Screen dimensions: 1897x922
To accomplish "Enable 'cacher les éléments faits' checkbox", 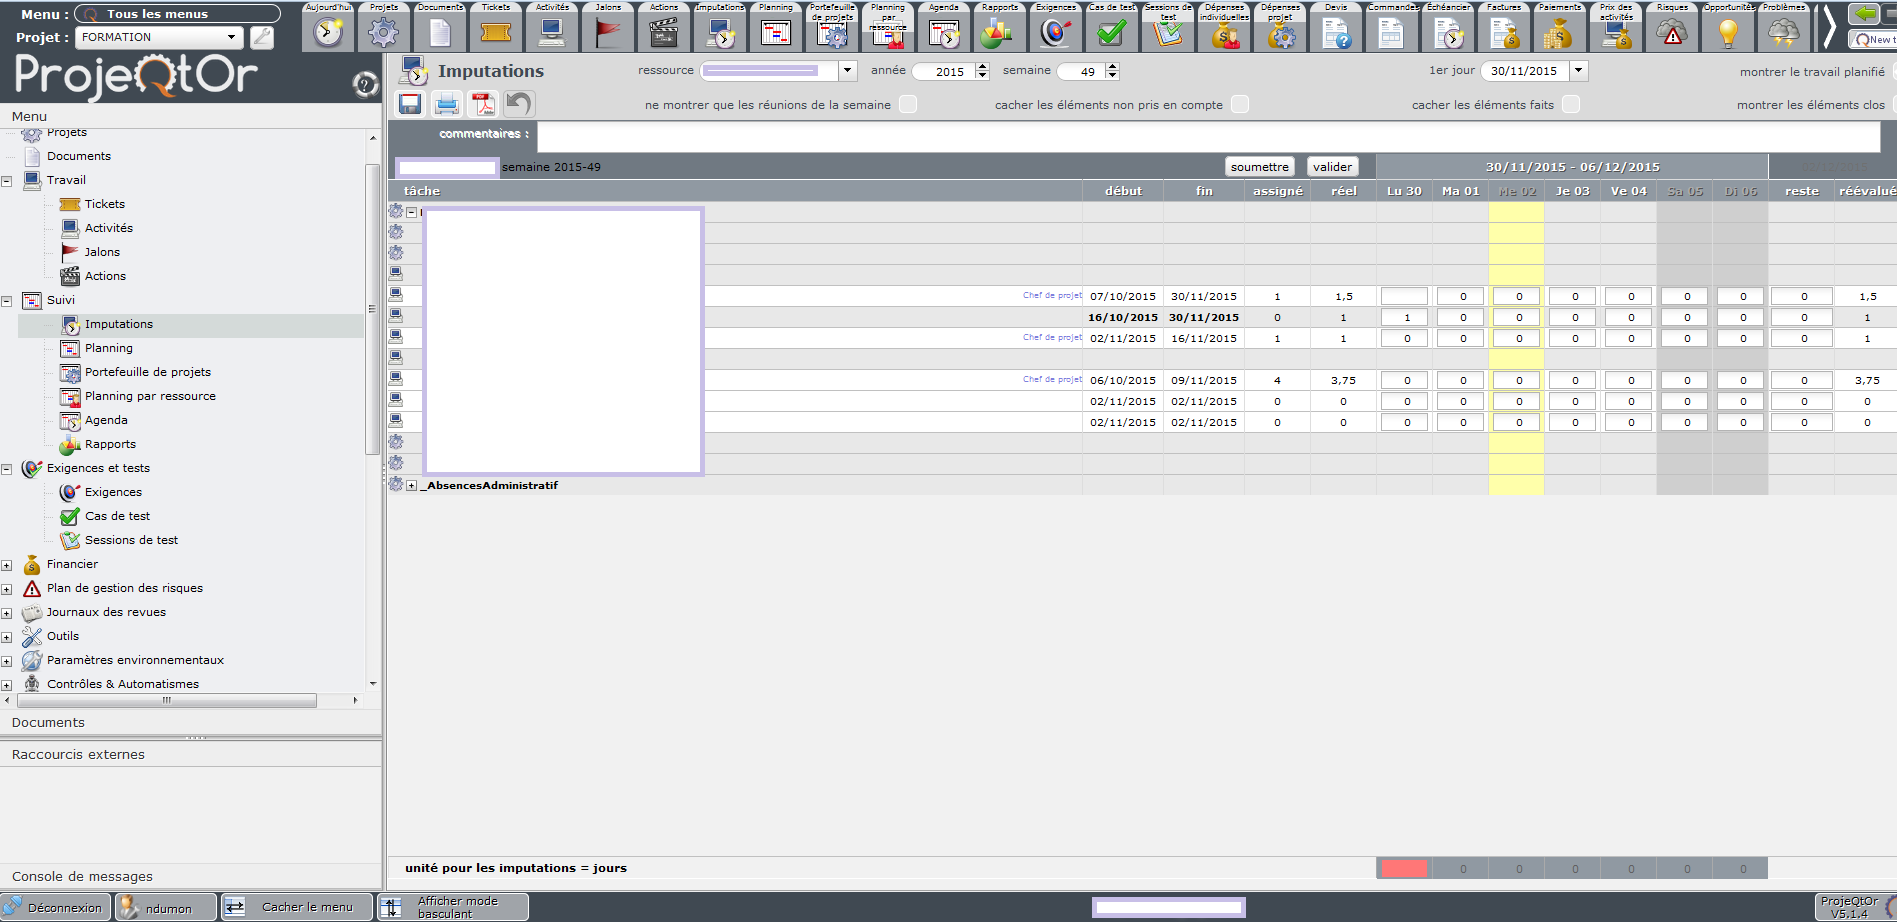I will click(1571, 105).
